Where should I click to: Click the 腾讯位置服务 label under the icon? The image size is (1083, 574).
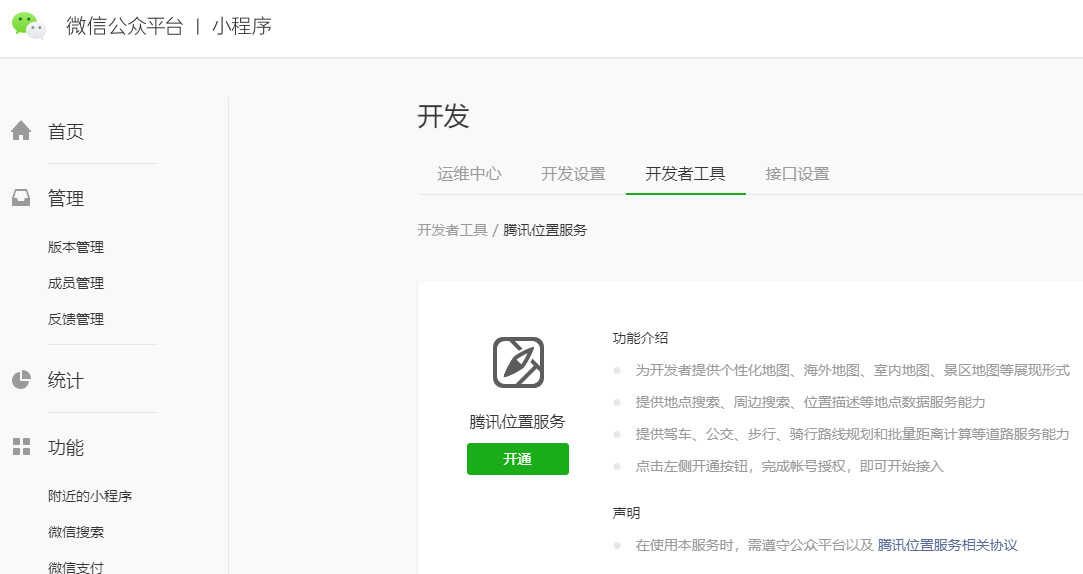click(517, 421)
